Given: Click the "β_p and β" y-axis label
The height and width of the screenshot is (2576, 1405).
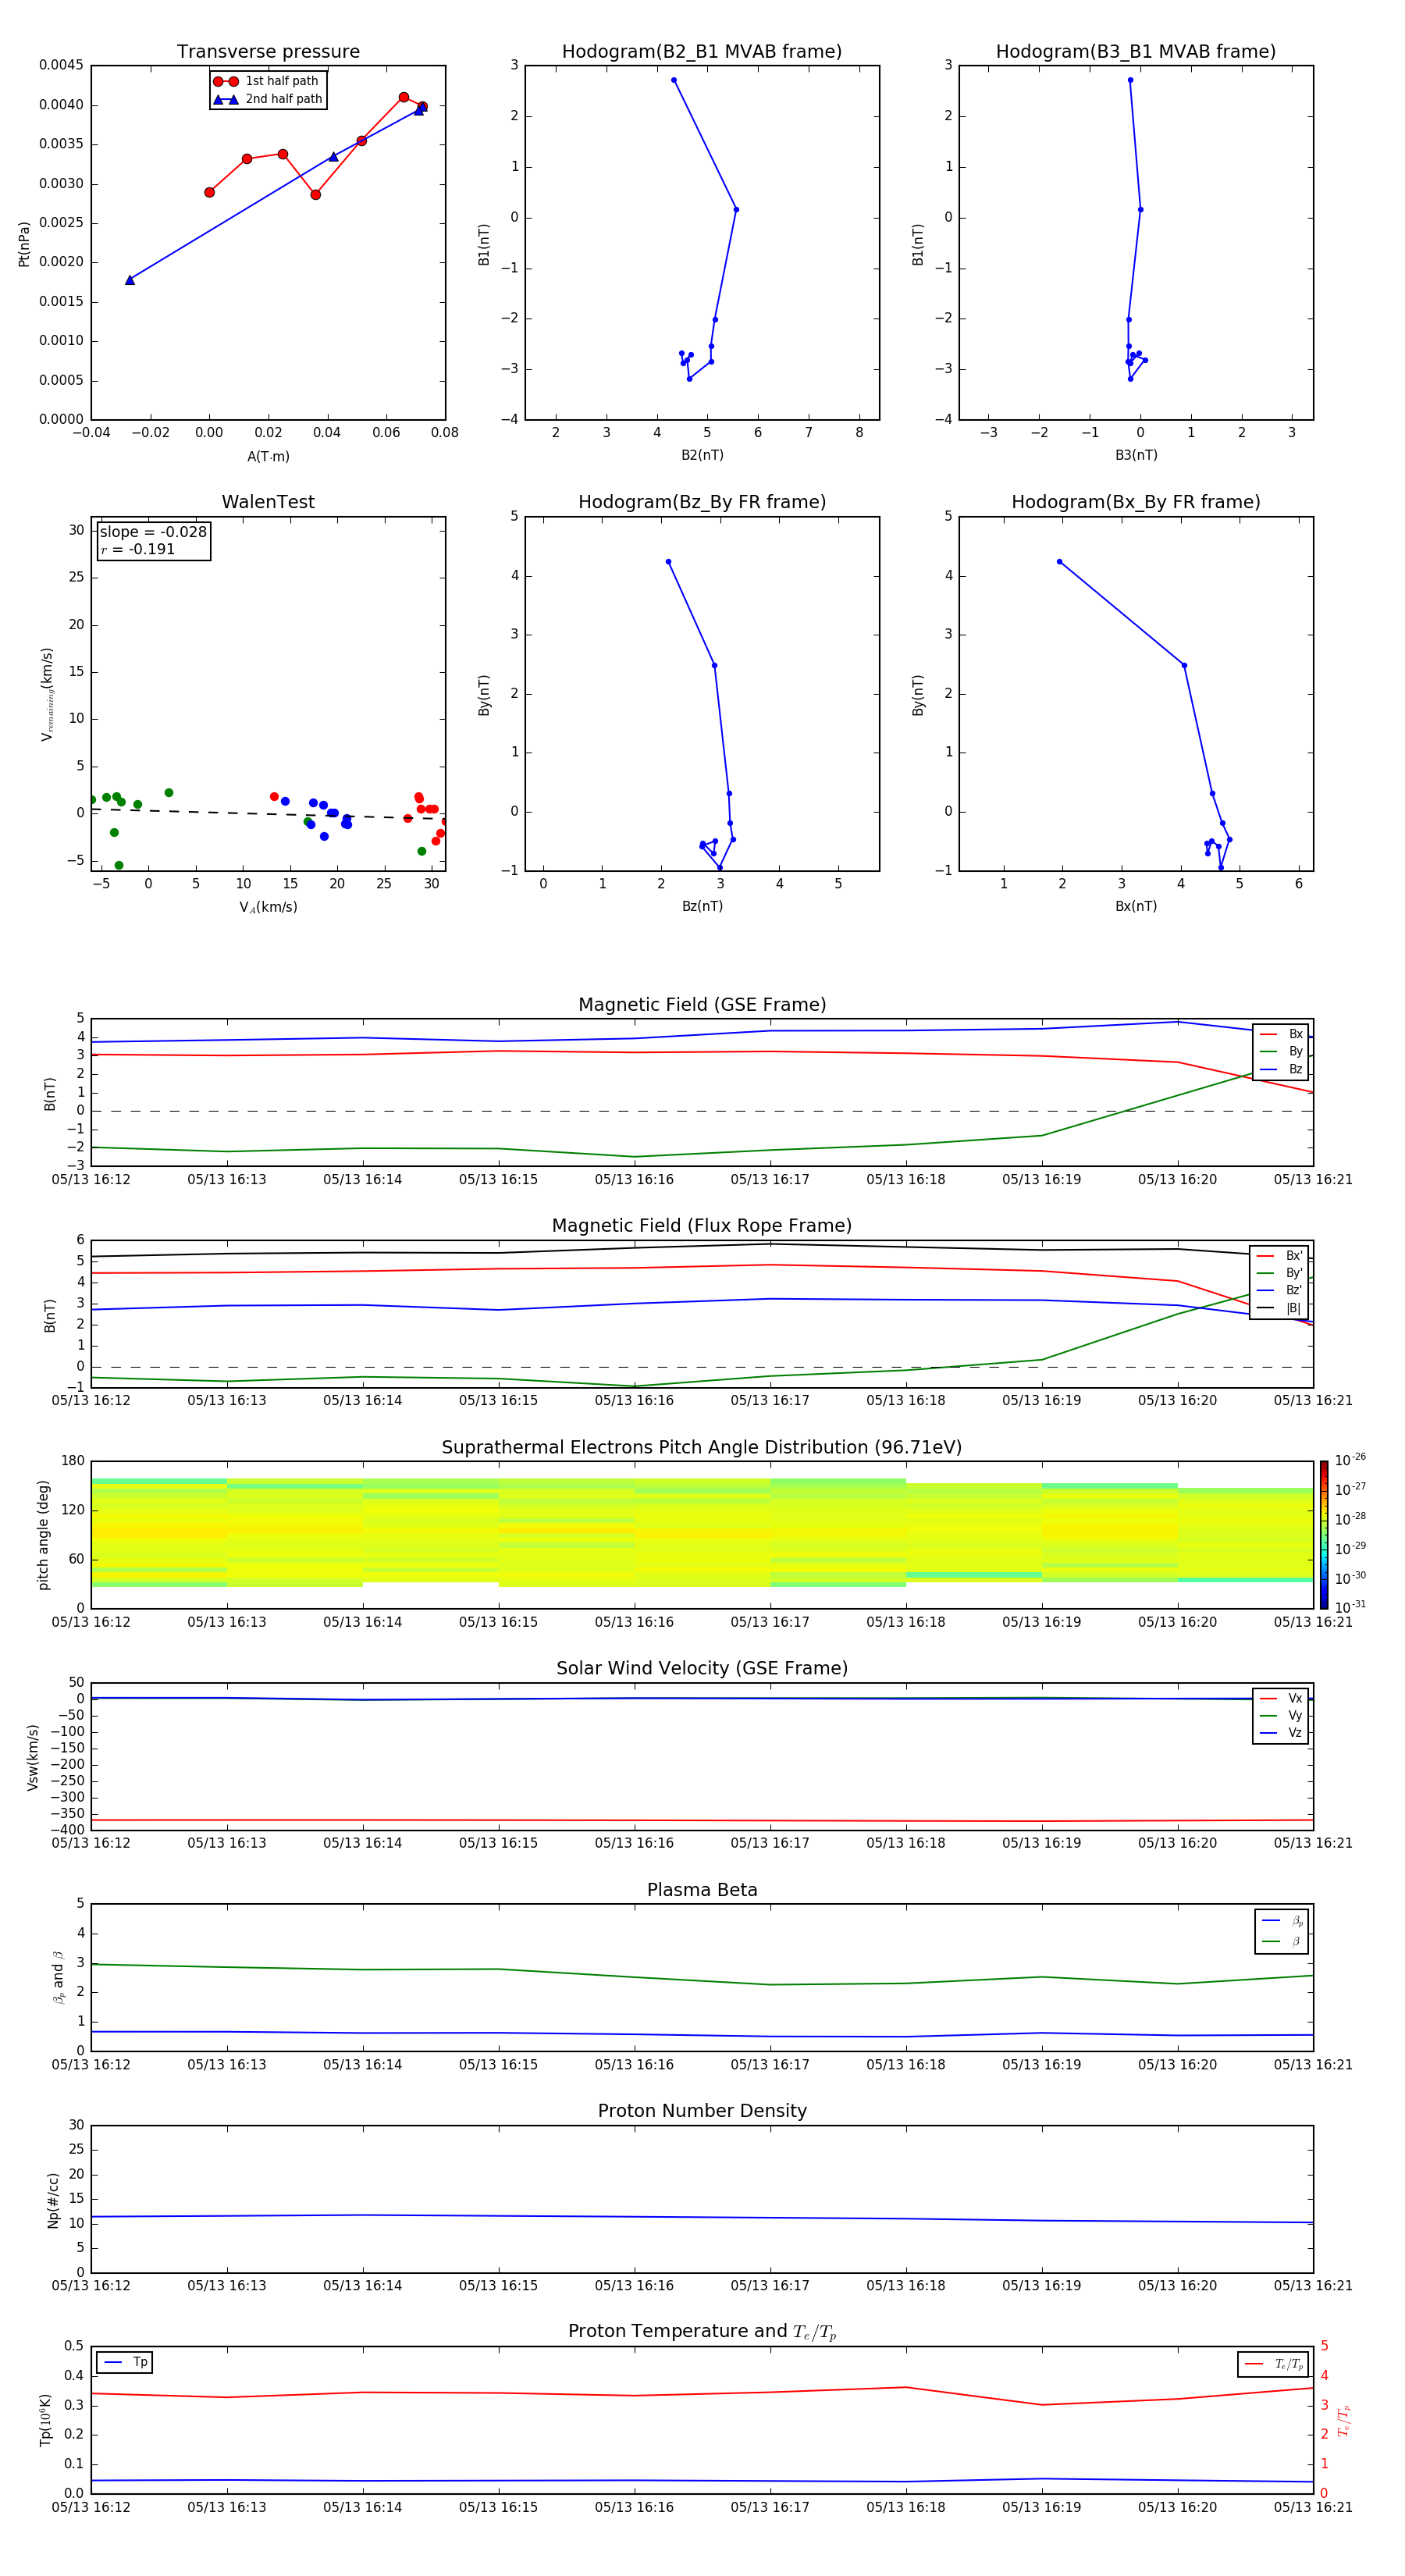Looking at the screenshot, I should coord(58,1977).
